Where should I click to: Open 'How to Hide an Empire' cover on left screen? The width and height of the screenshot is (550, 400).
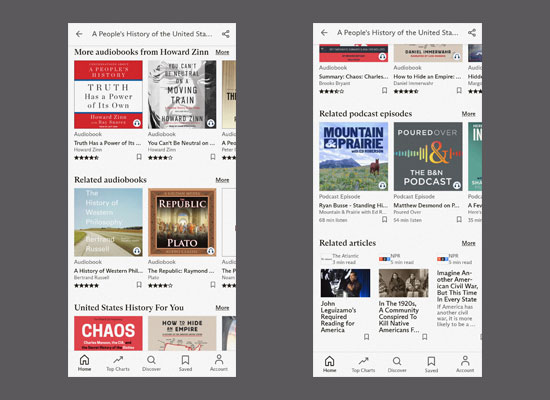point(182,333)
